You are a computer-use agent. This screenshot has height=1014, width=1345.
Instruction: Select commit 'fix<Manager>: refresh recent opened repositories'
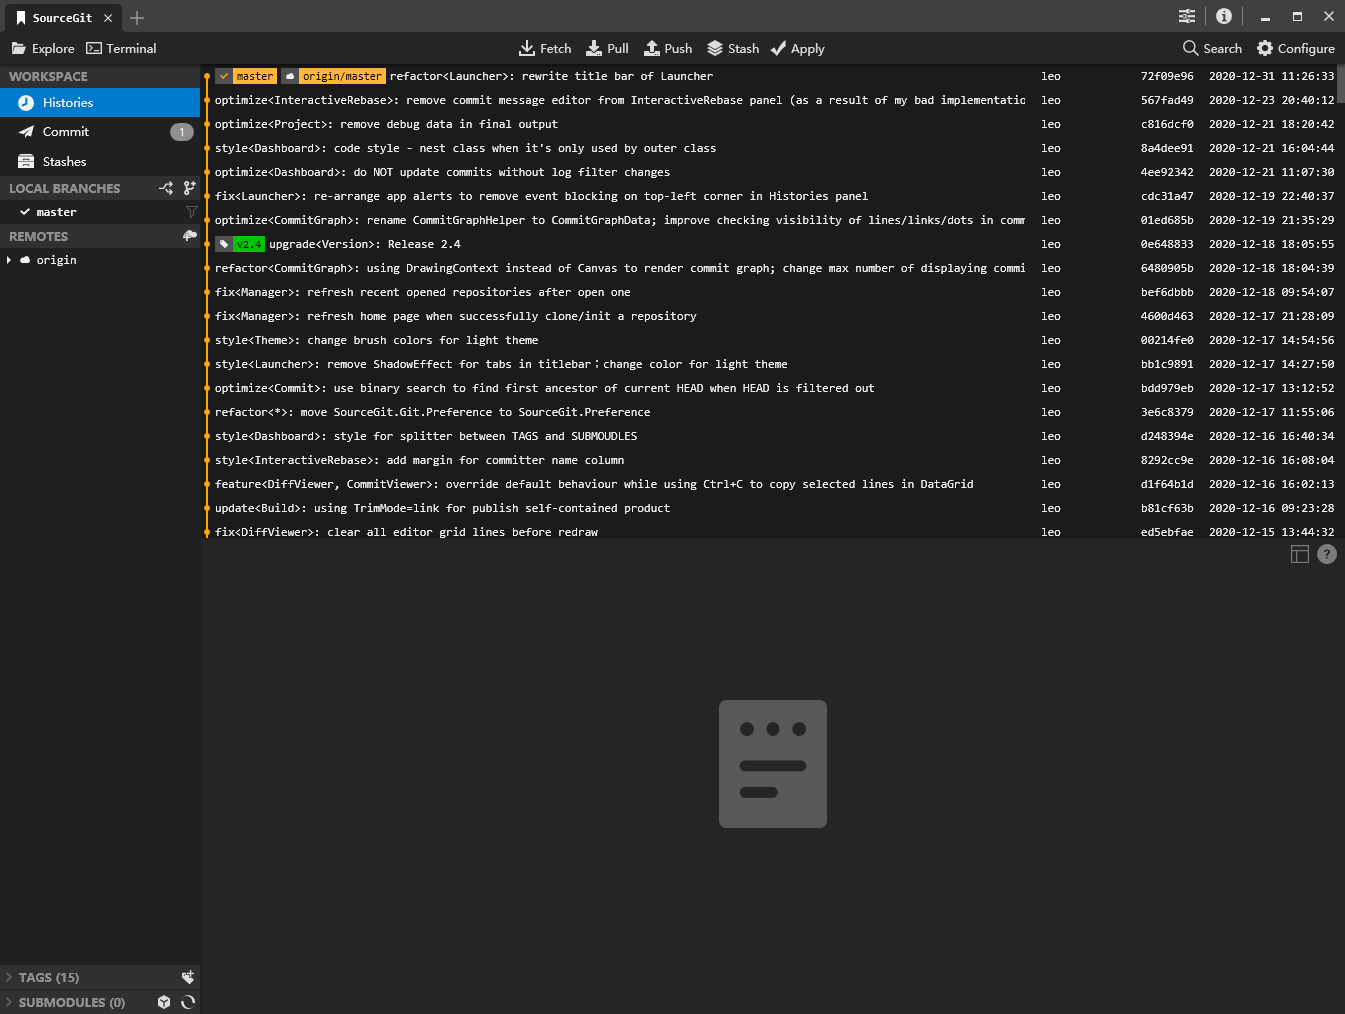point(770,292)
